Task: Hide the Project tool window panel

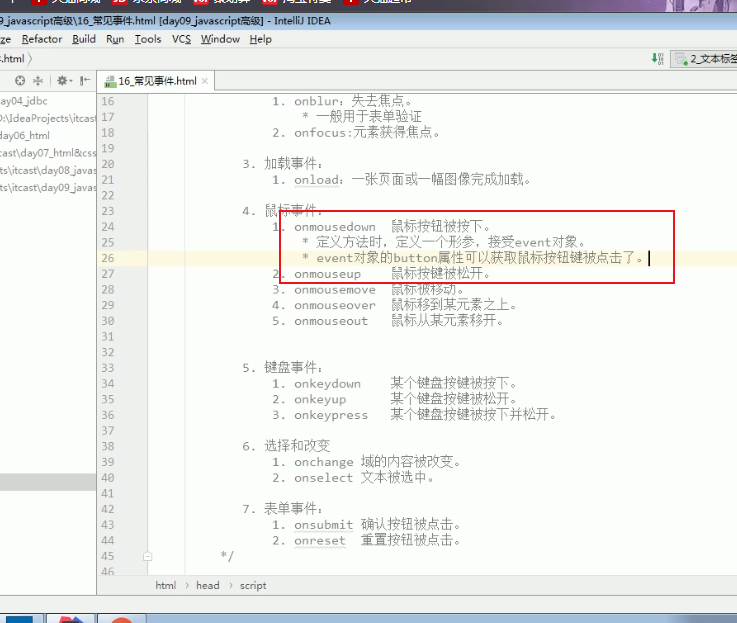Action: click(85, 81)
